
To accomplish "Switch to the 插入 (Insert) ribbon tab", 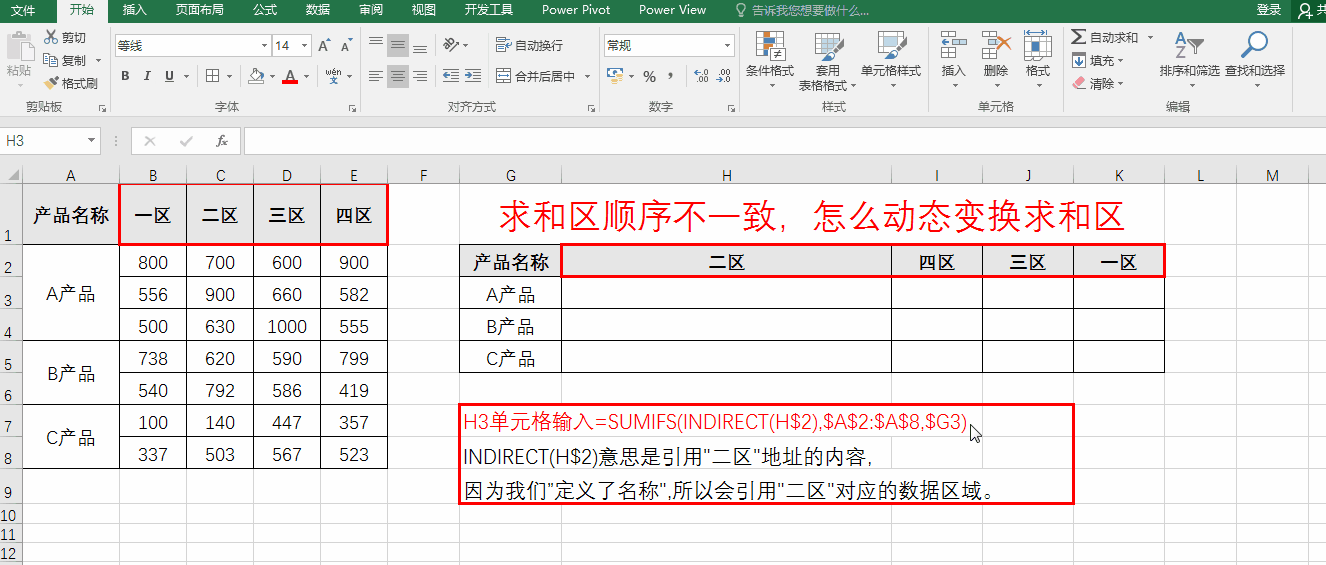I will pos(134,10).
